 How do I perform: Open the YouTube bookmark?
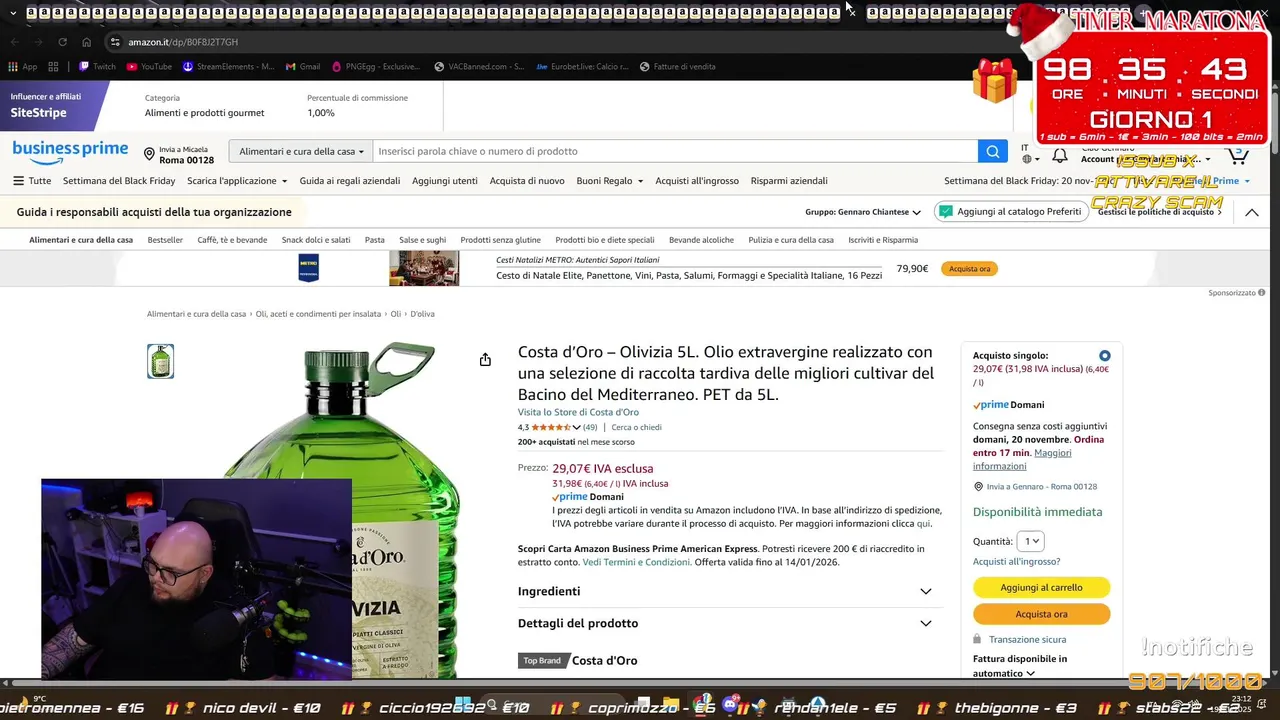point(149,67)
